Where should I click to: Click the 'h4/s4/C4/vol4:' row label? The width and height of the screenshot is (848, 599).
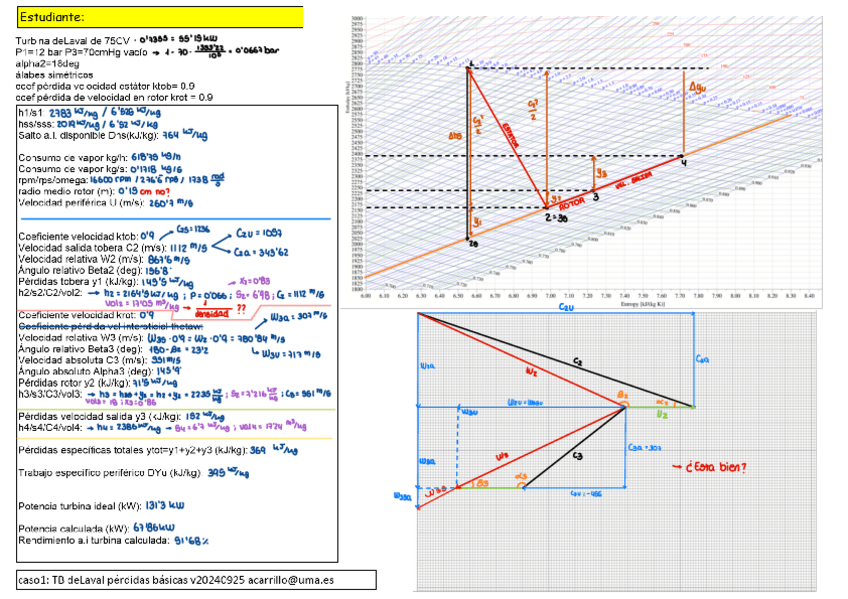pyautogui.click(x=50, y=428)
